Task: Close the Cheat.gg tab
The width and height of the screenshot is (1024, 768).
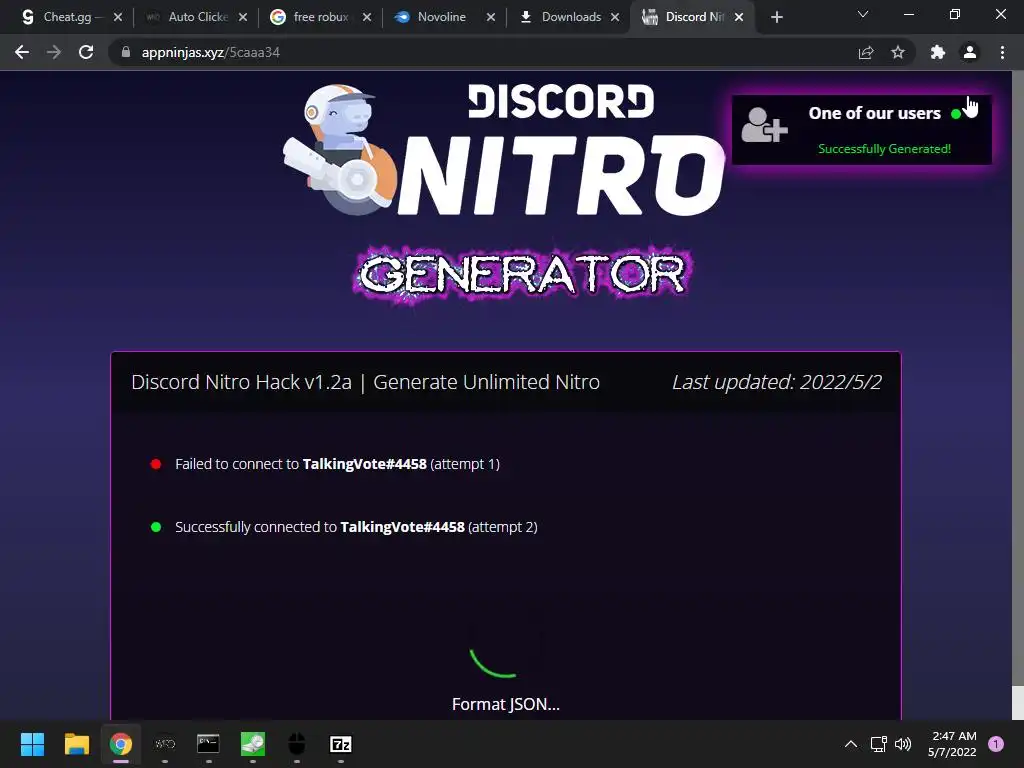Action: coord(118,17)
